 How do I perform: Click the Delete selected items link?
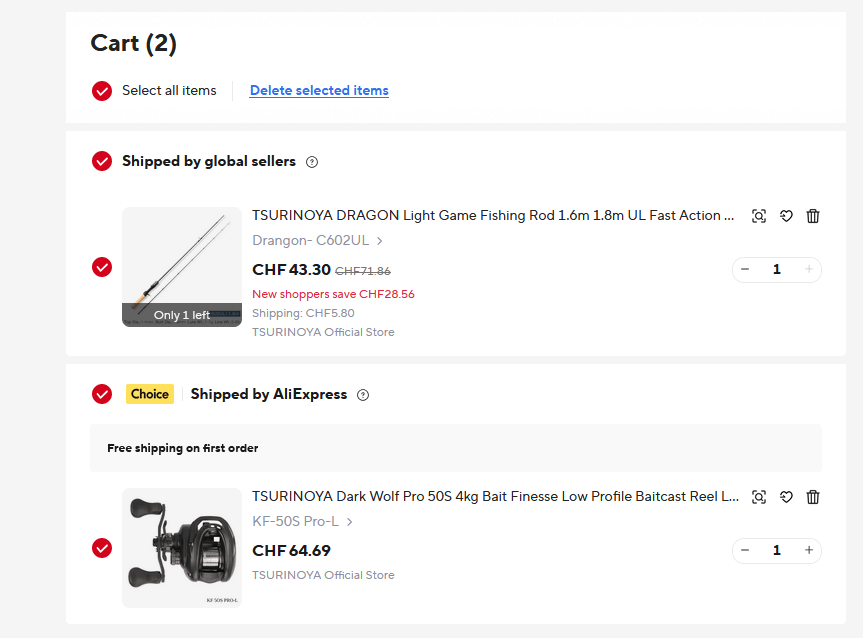[319, 91]
